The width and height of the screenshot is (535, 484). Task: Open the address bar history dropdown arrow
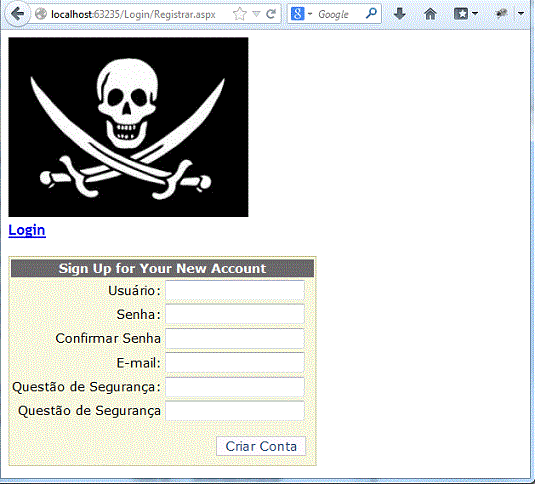[256, 14]
